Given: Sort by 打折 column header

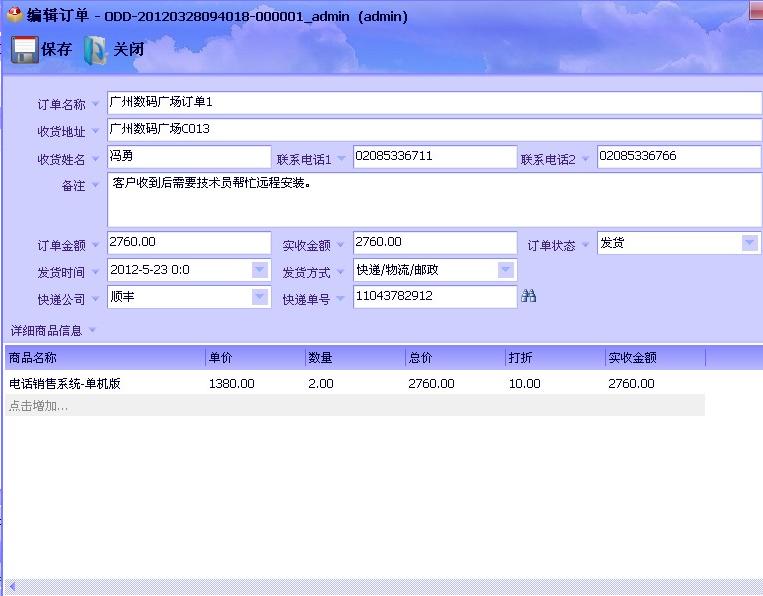Looking at the screenshot, I should (556, 358).
